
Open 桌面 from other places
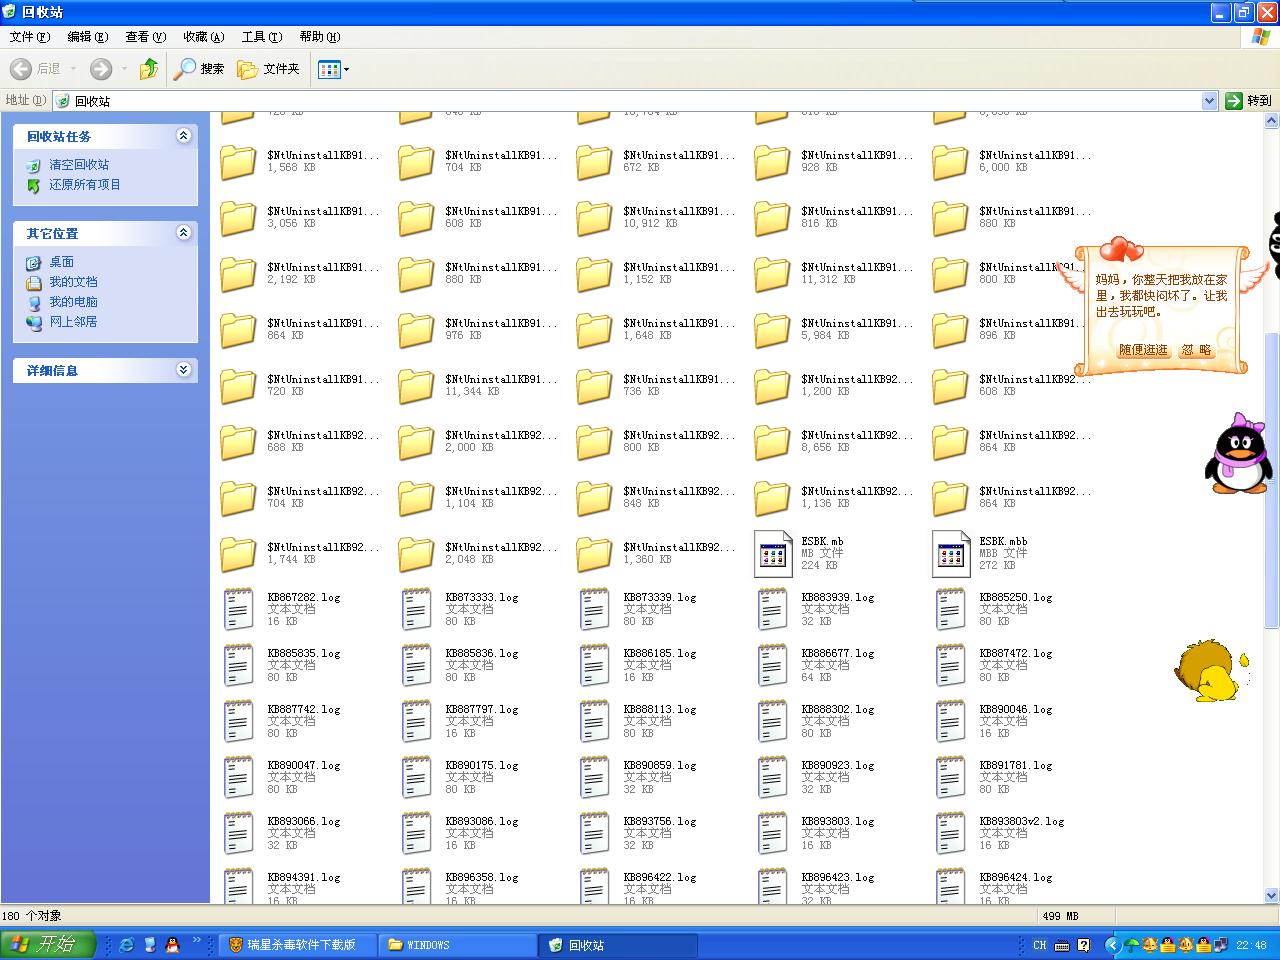pos(62,262)
